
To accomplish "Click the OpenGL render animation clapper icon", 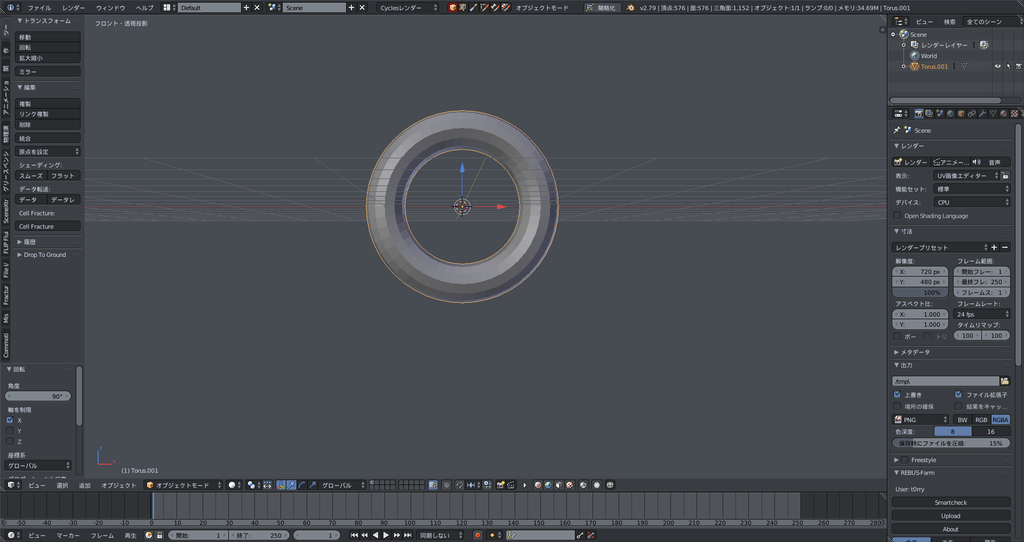I will coord(511,485).
